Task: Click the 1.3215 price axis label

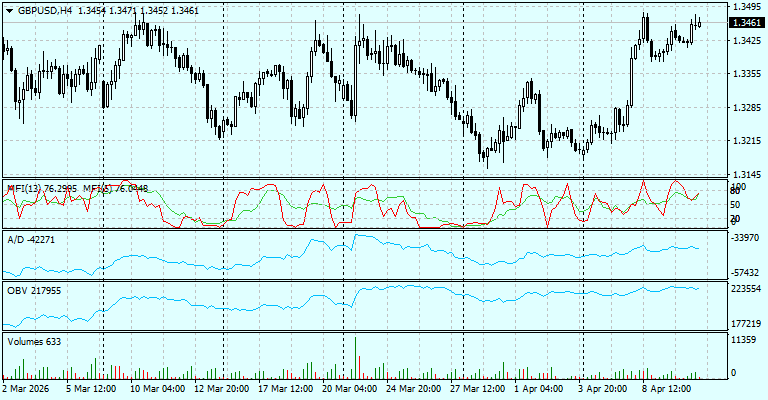Action: (x=747, y=141)
